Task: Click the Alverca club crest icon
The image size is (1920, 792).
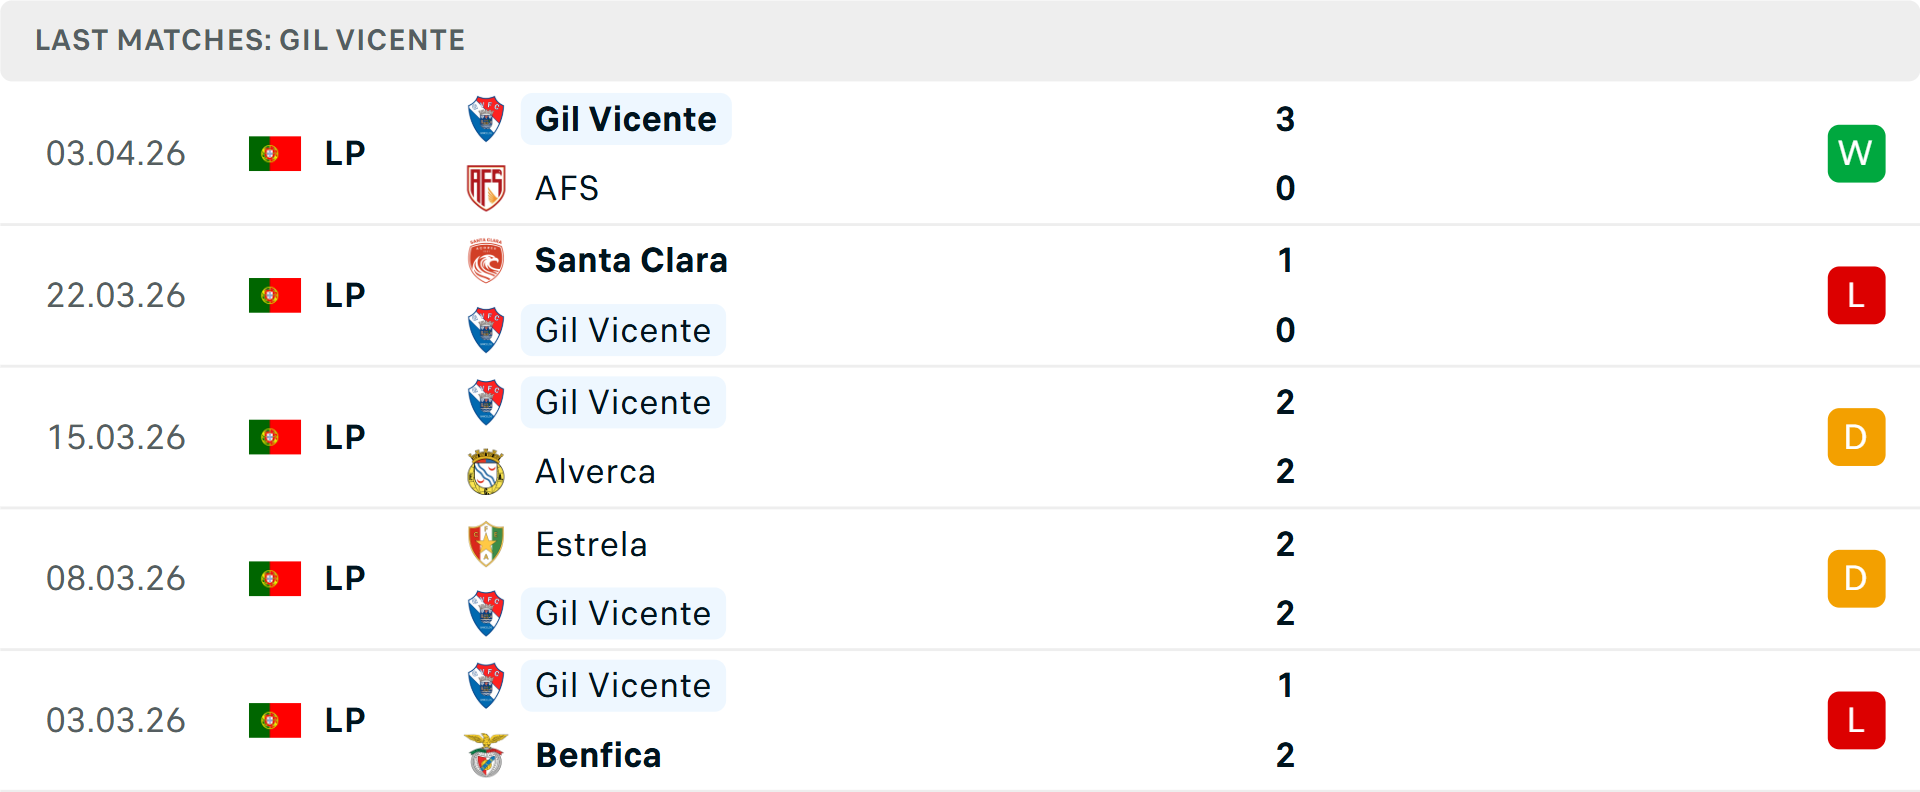Action: tap(486, 472)
